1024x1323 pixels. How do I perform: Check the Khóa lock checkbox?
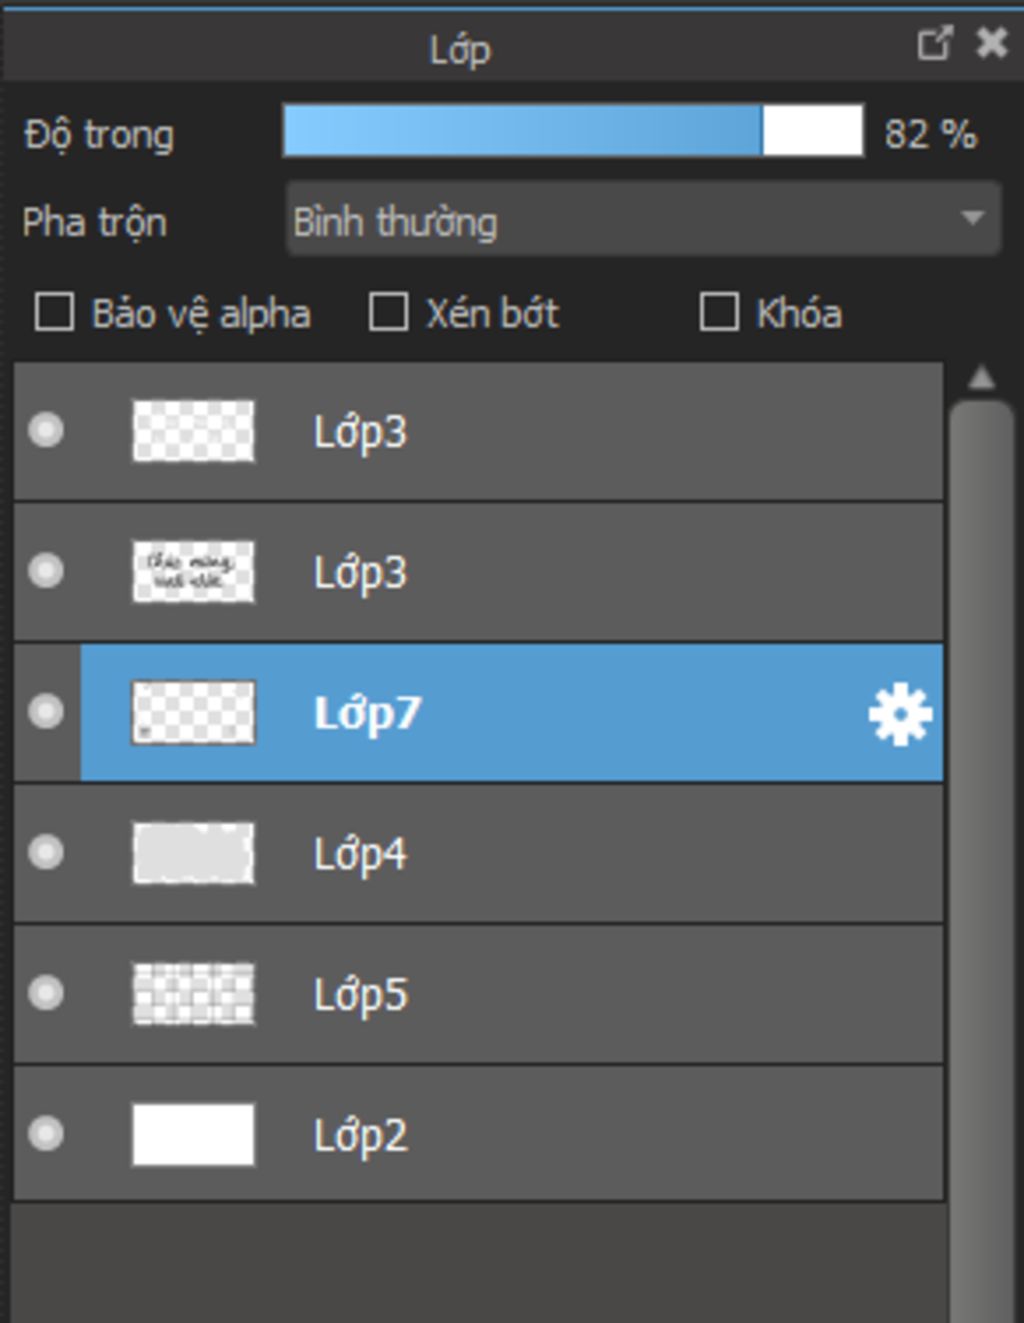point(719,312)
